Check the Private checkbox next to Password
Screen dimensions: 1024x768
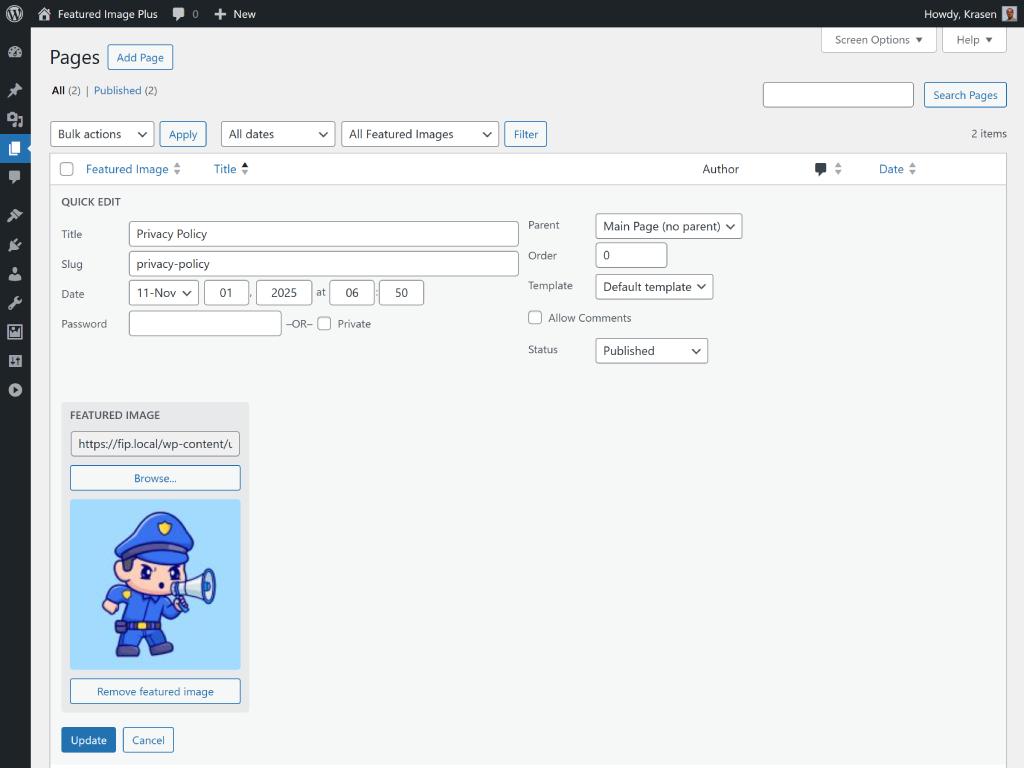323,323
